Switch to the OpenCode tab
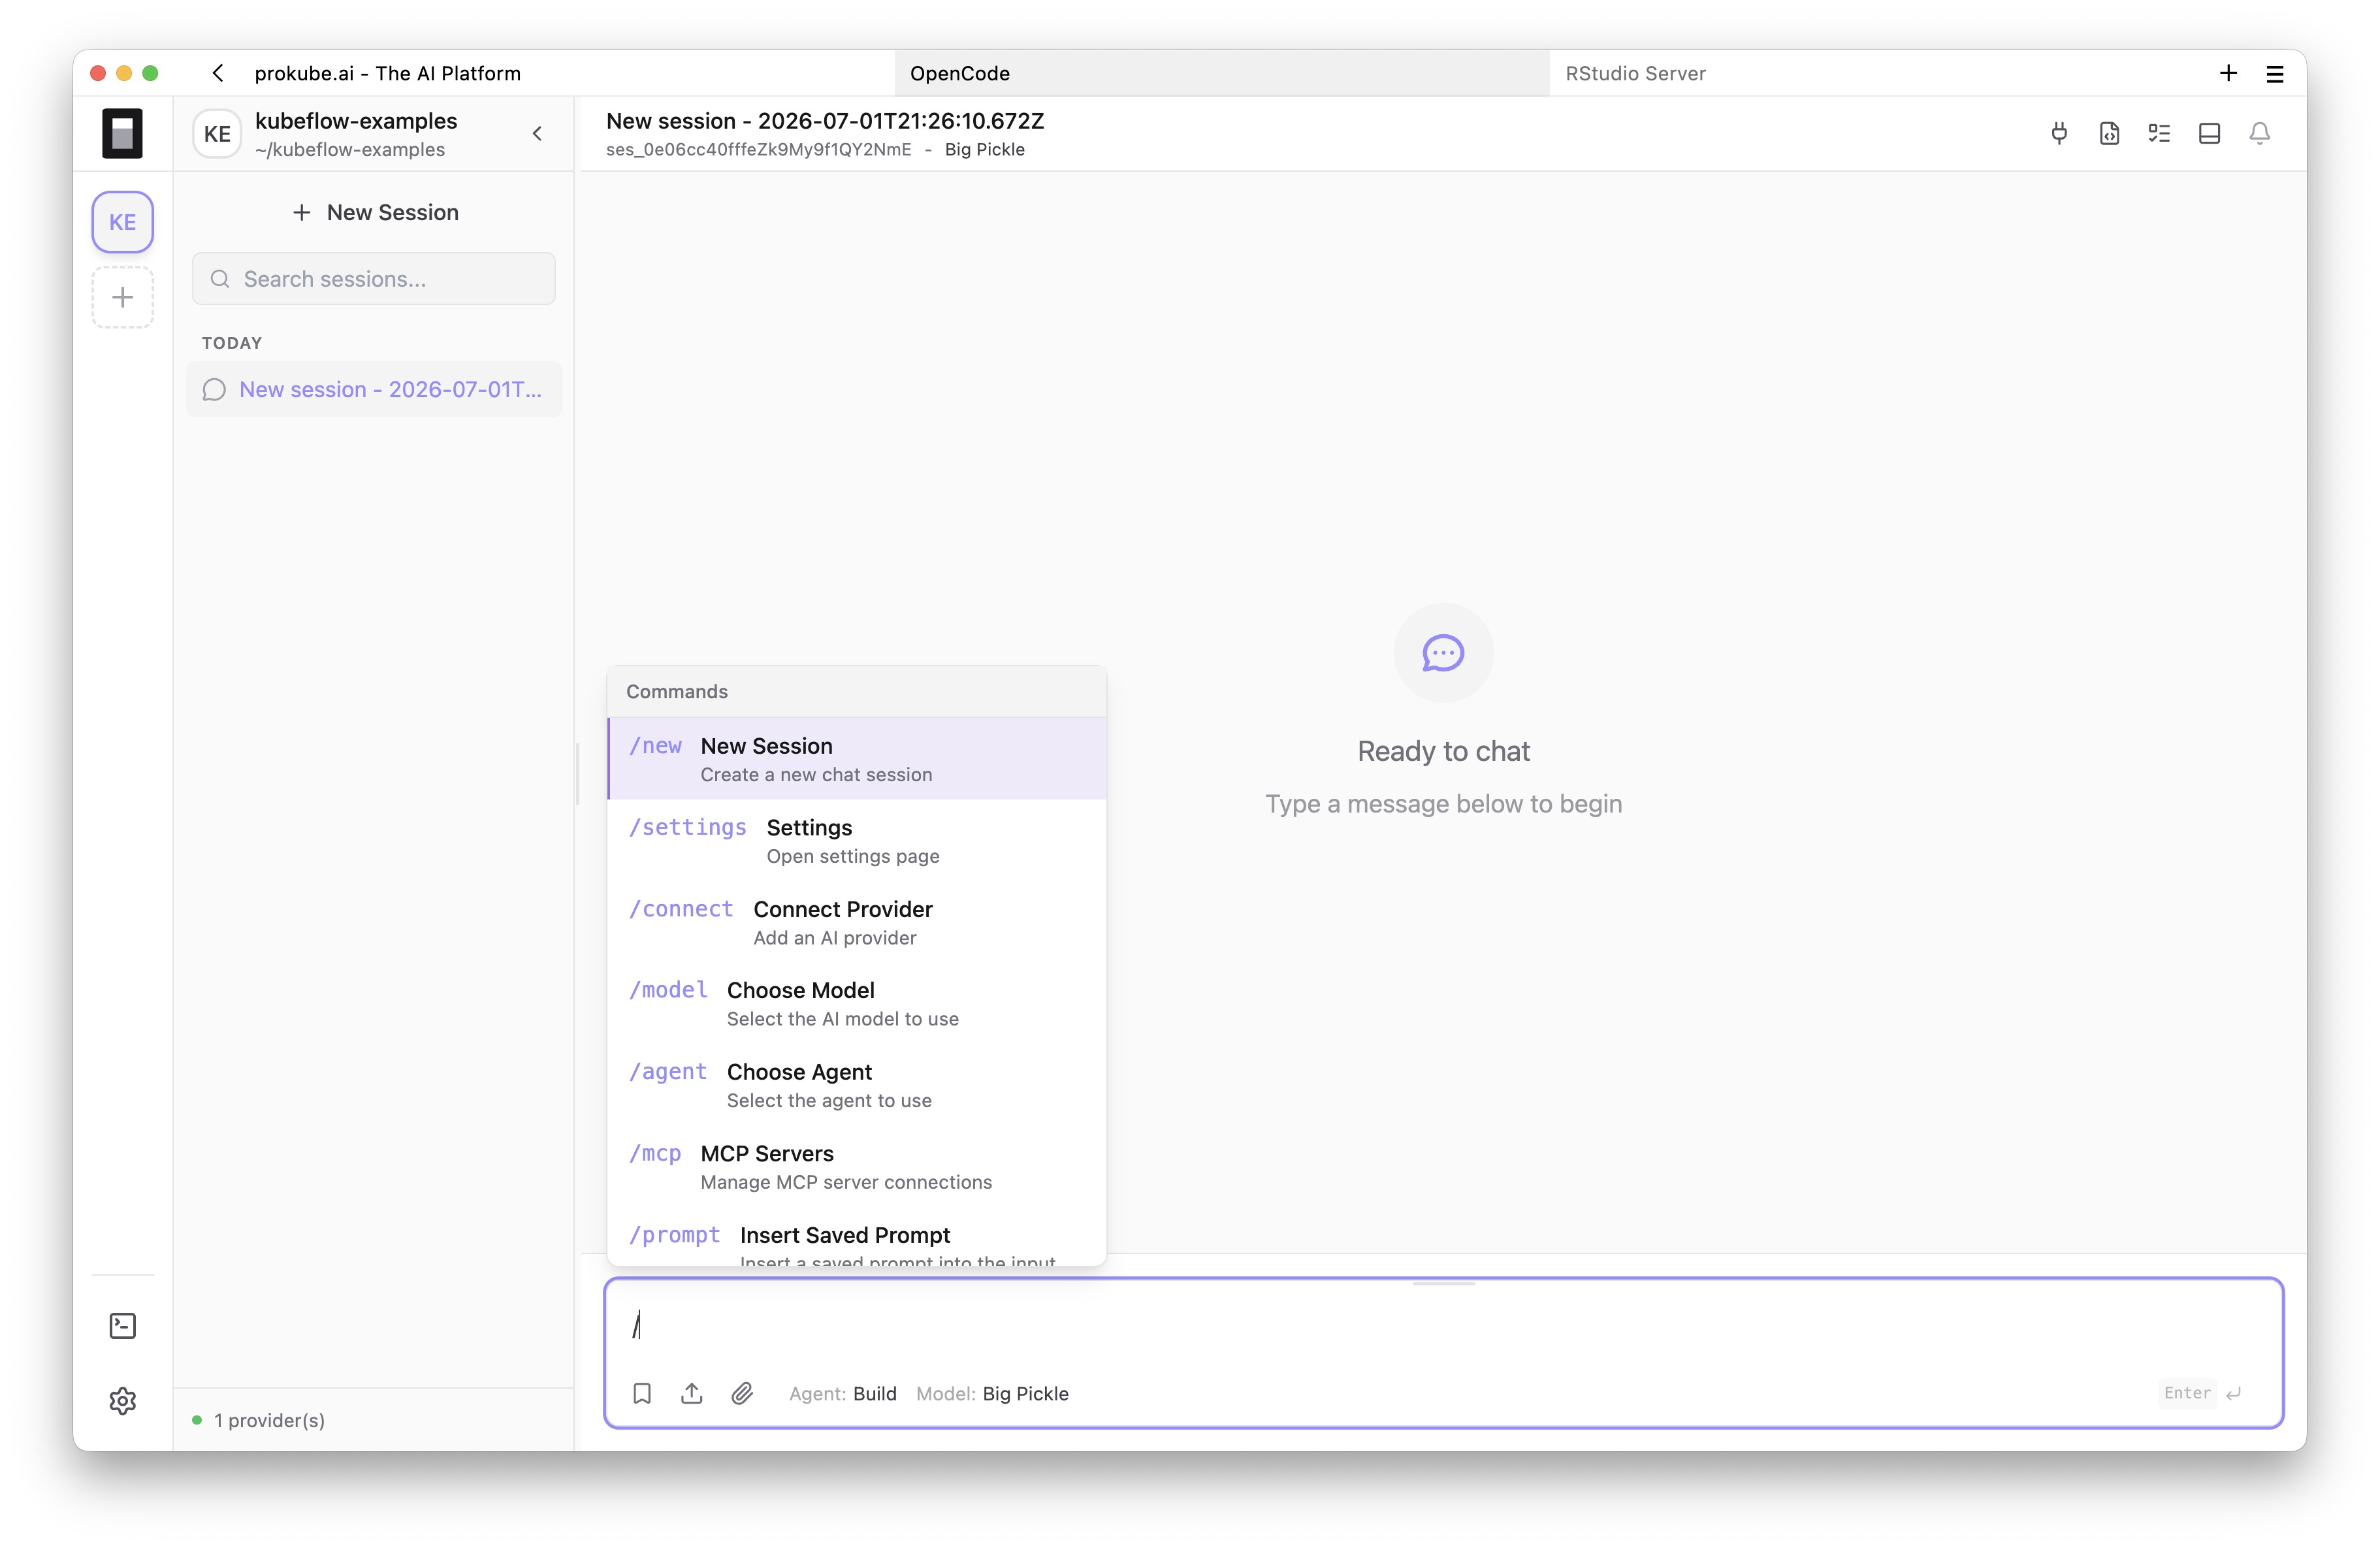 1222,73
